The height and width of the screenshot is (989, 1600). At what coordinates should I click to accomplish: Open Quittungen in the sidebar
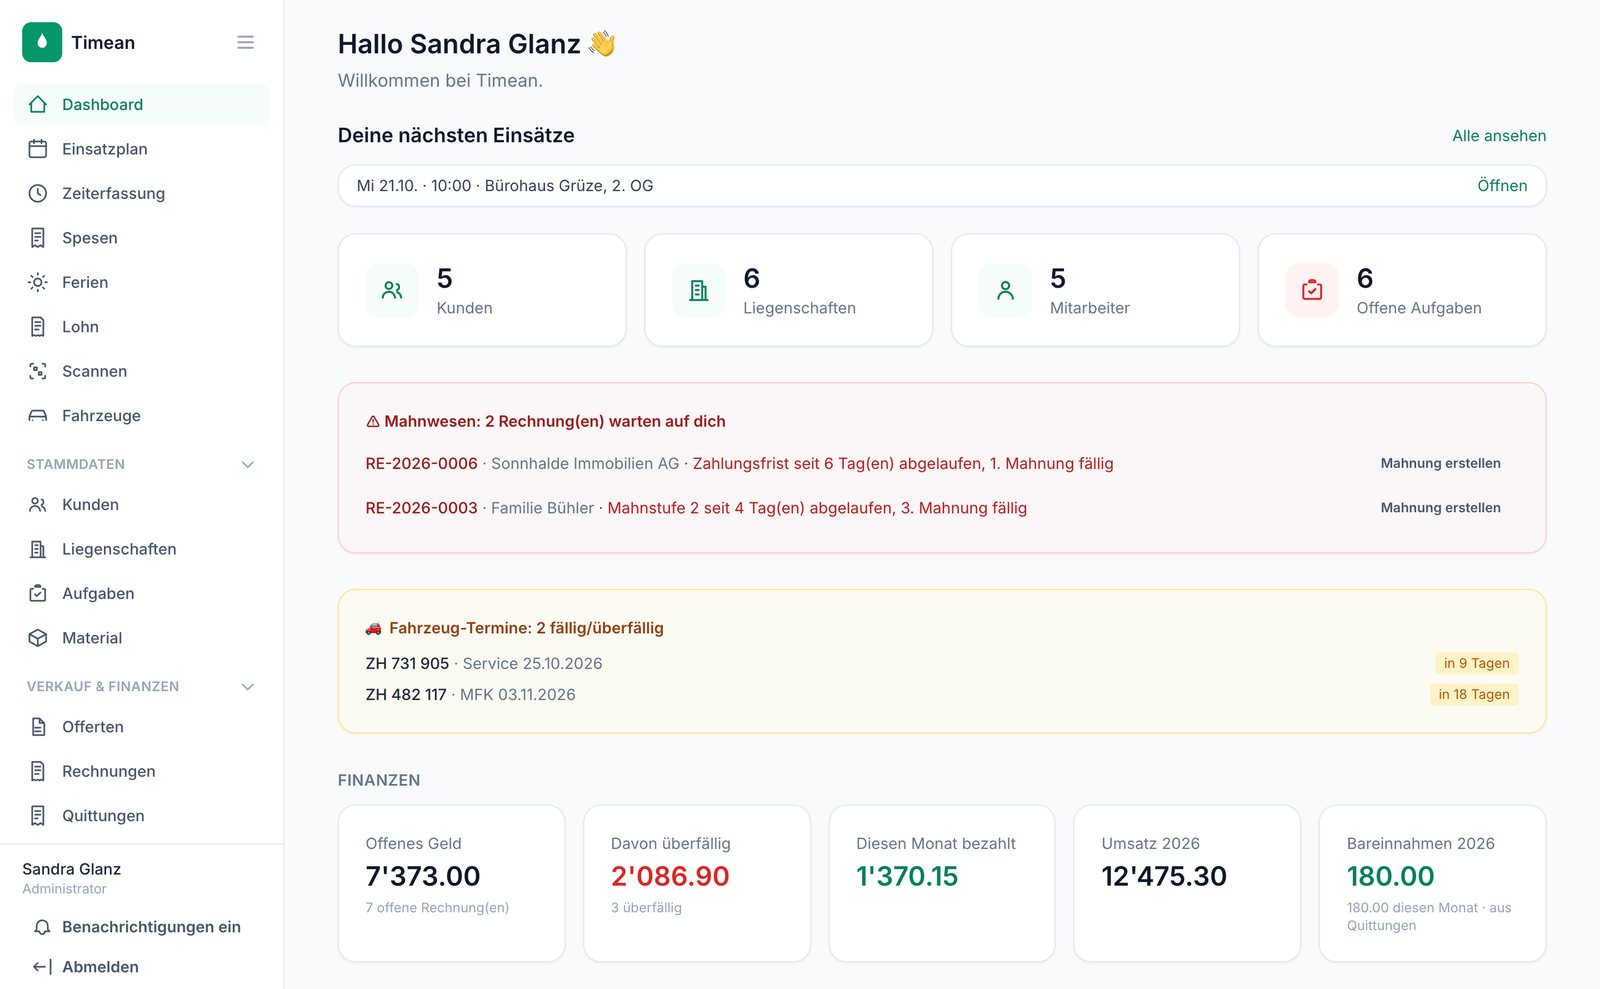[x=141, y=816]
